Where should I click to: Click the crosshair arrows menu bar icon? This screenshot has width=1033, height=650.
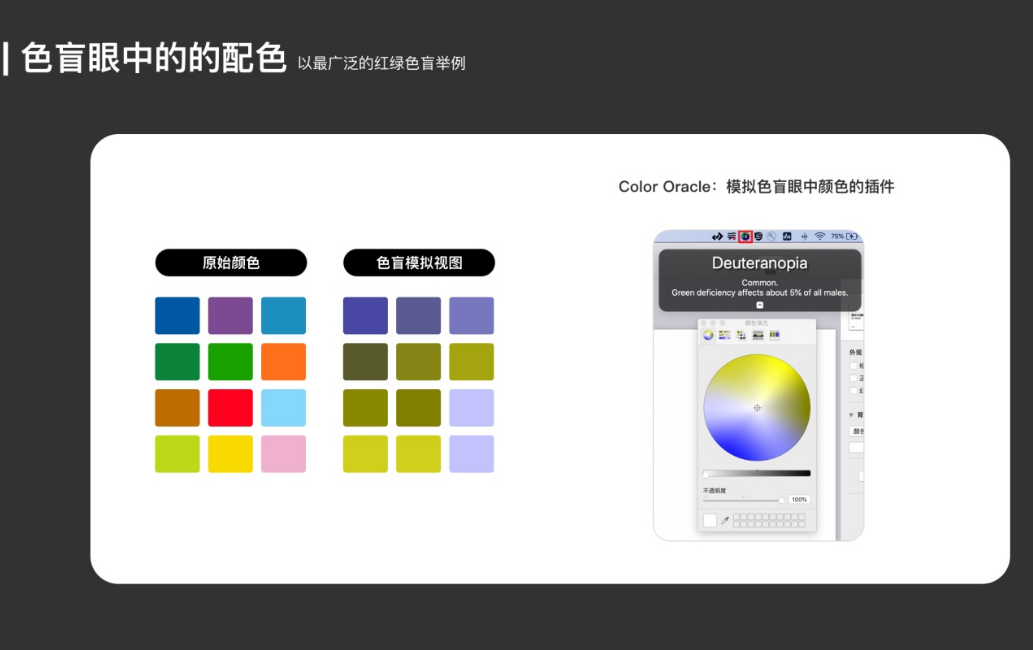pos(804,236)
